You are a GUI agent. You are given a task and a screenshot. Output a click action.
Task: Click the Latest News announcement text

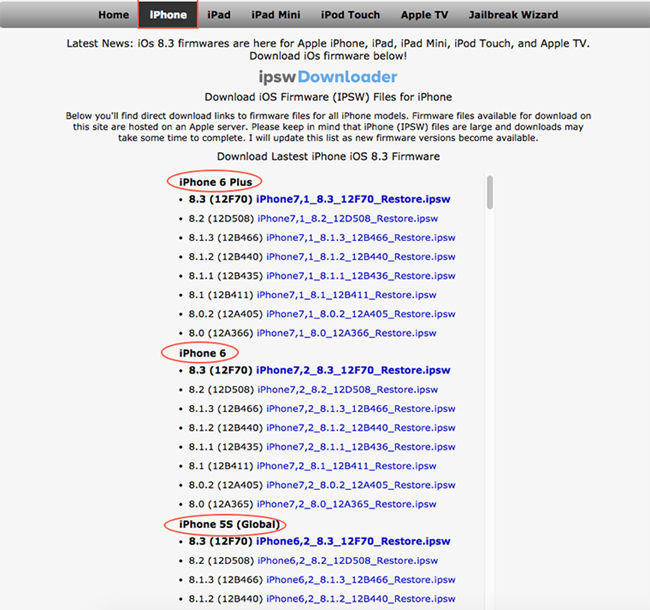click(x=328, y=49)
